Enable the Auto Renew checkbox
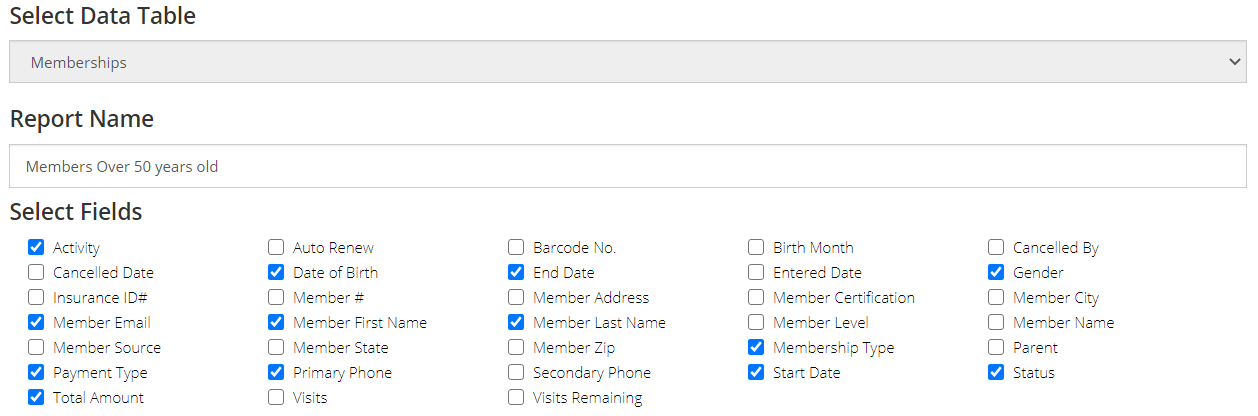Screen dimensions: 1258x416 [276, 247]
